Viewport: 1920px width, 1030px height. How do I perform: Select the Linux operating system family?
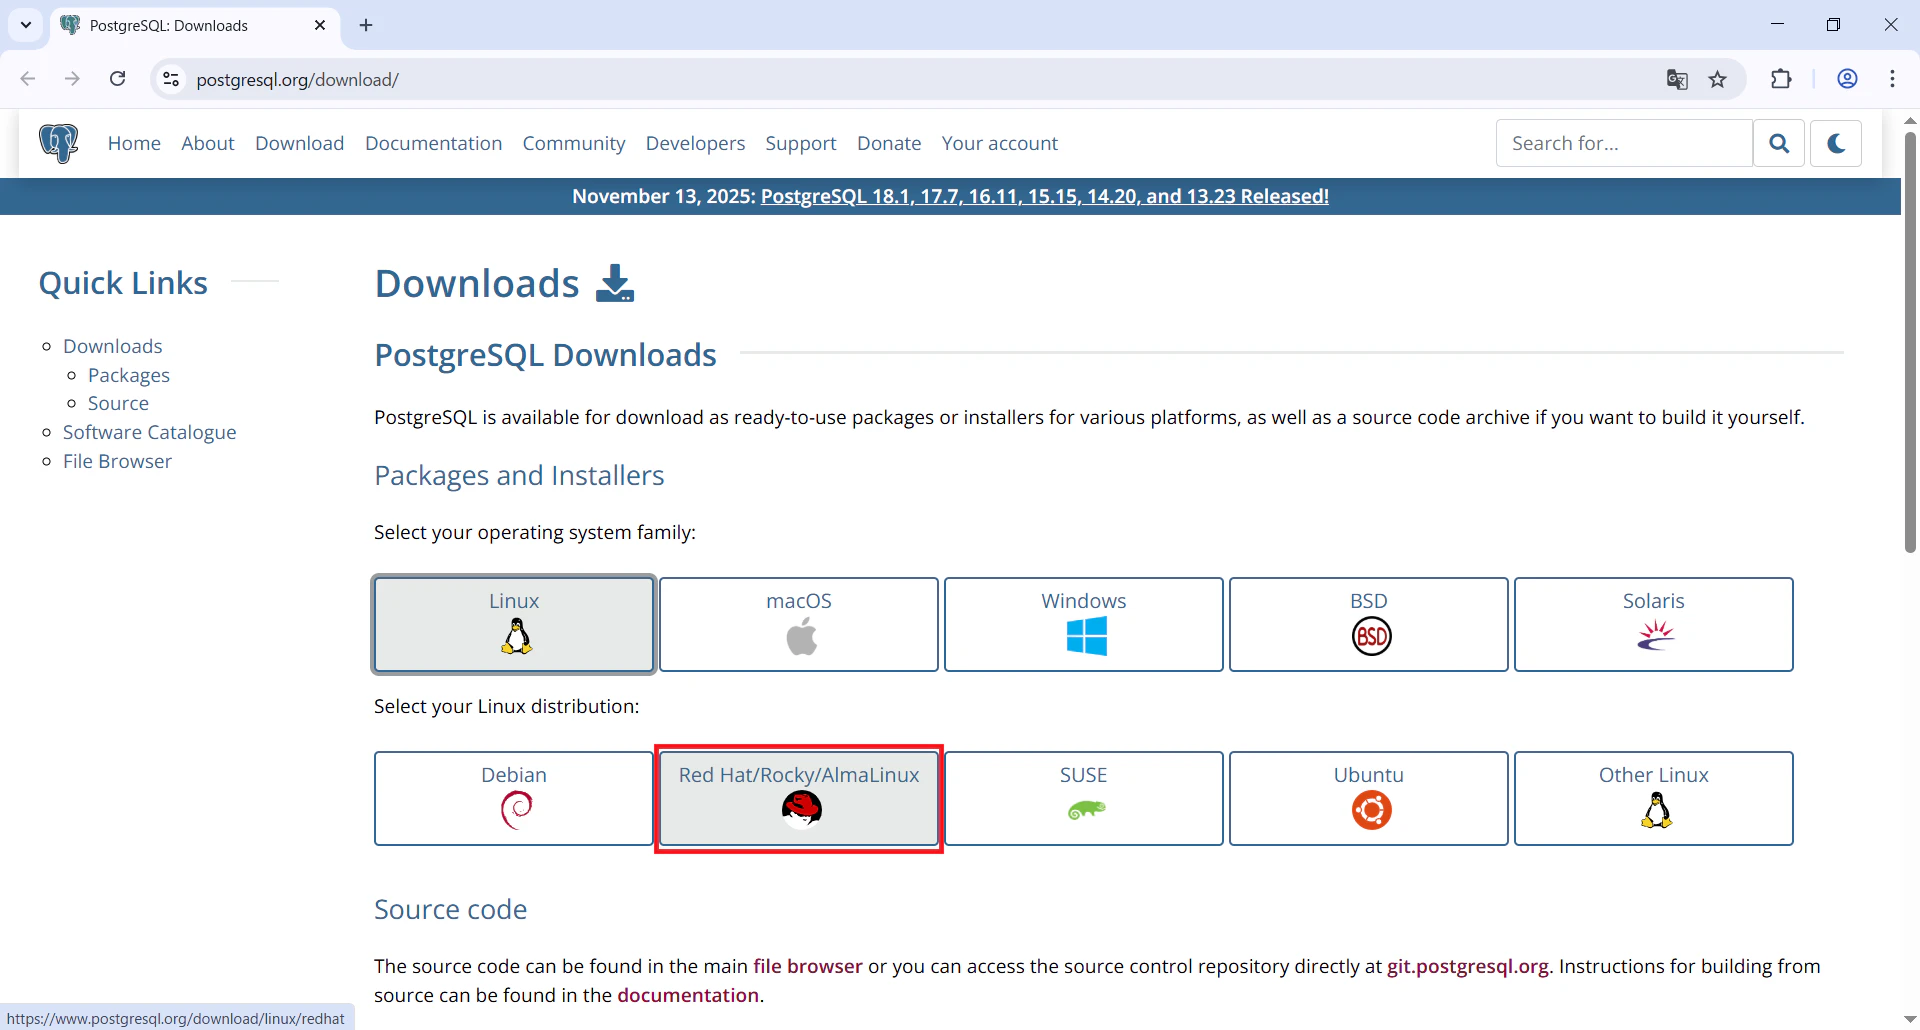(514, 624)
